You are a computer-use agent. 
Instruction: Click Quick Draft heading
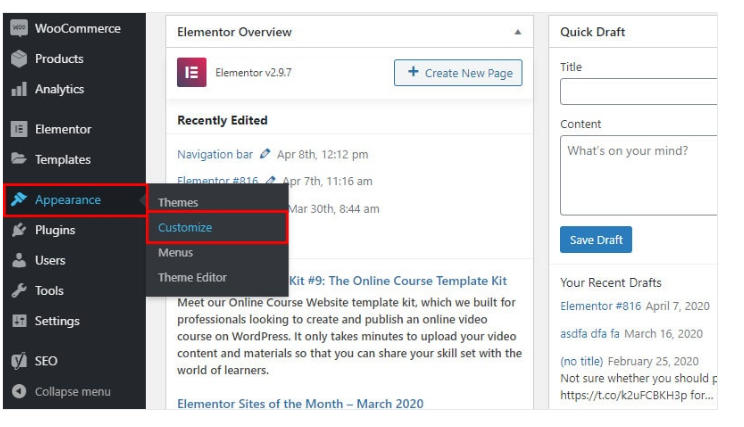592,32
